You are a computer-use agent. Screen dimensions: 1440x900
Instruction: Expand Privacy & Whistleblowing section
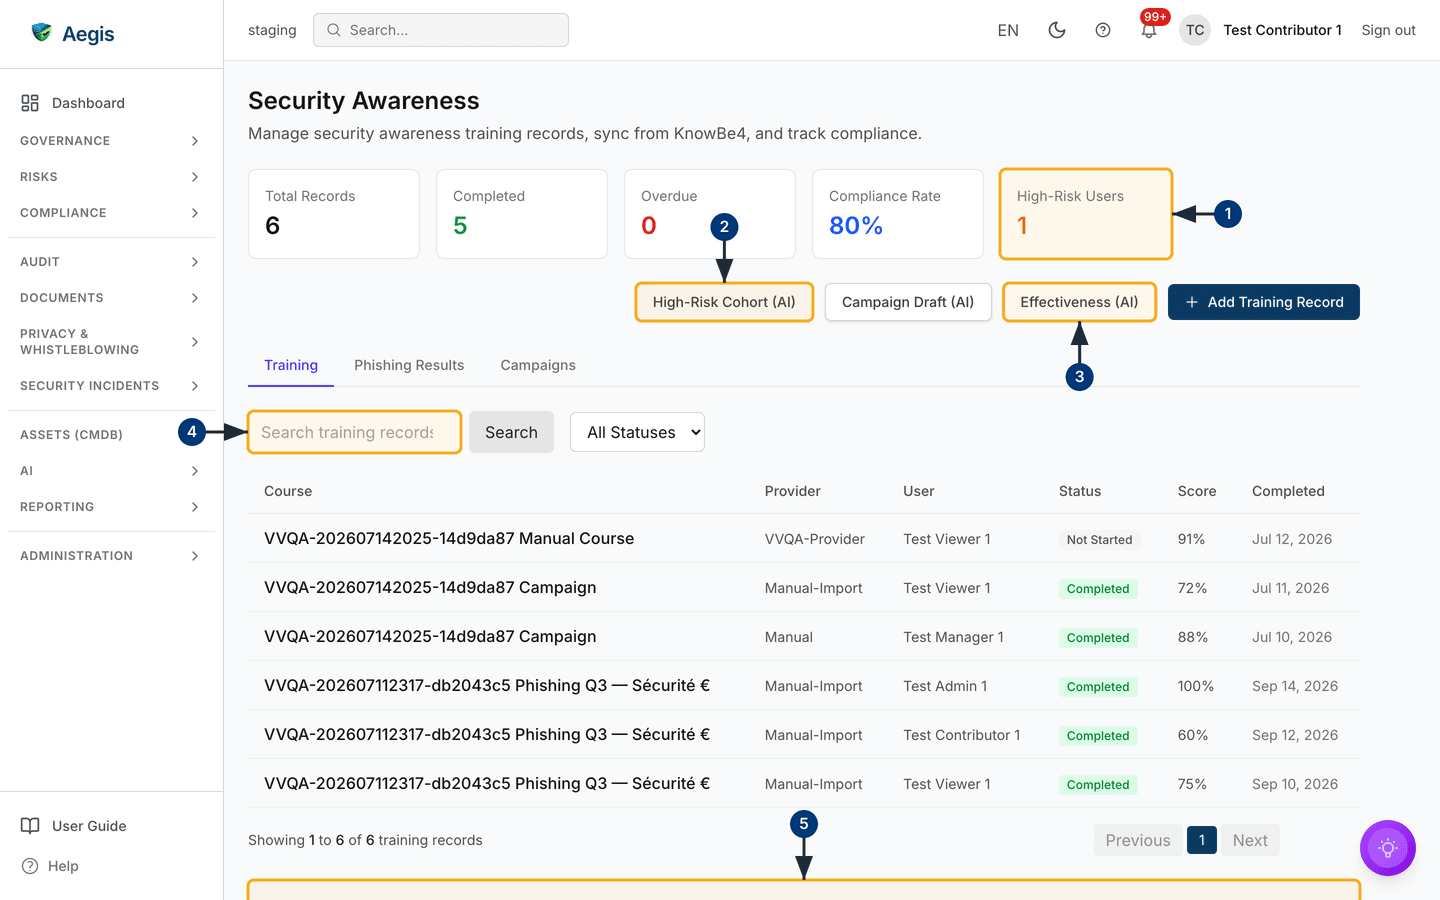point(111,342)
